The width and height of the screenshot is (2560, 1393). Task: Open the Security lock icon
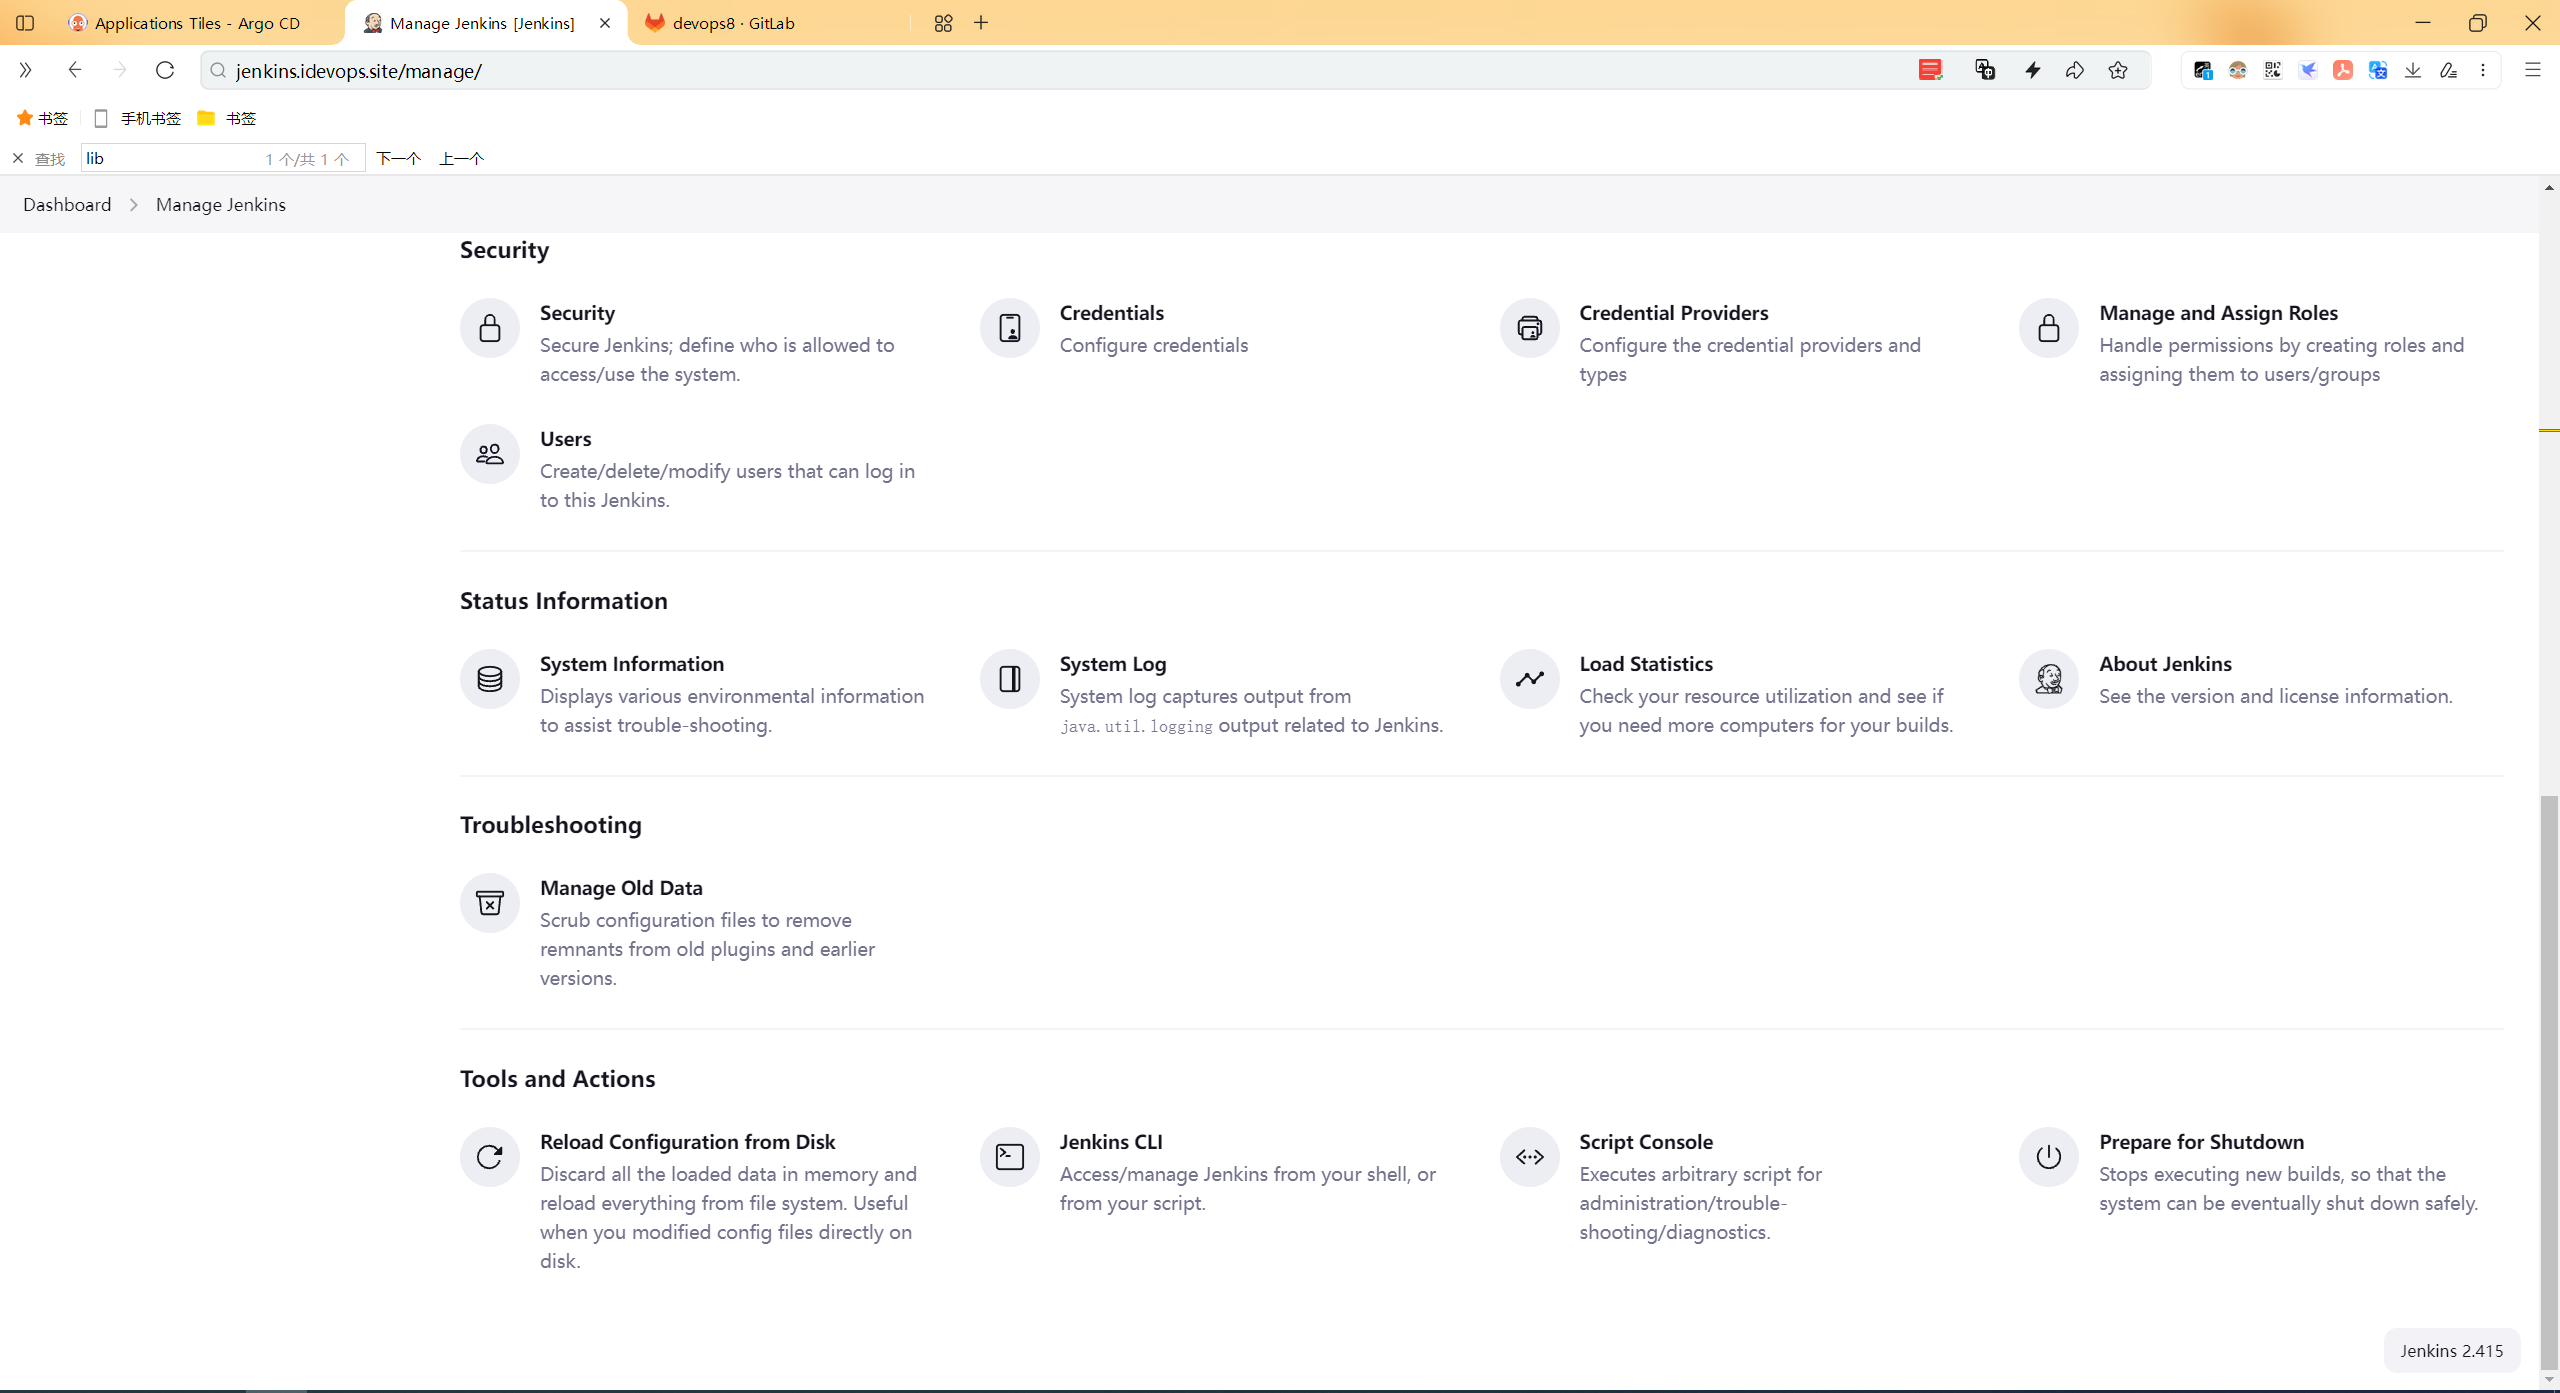click(x=489, y=328)
